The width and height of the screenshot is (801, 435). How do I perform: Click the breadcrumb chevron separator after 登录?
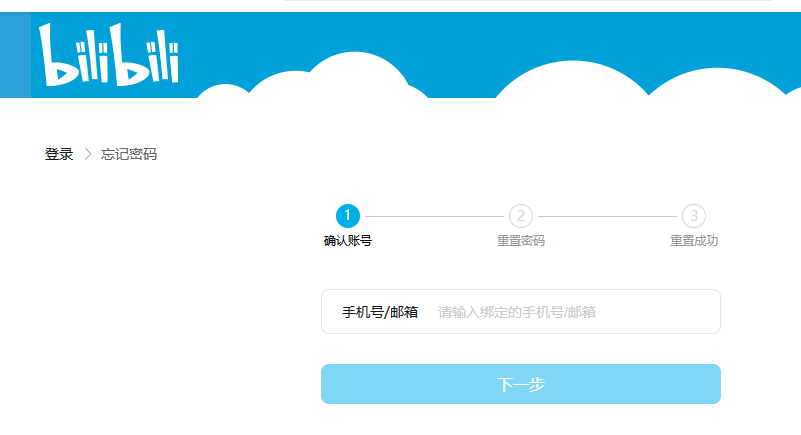click(x=88, y=154)
